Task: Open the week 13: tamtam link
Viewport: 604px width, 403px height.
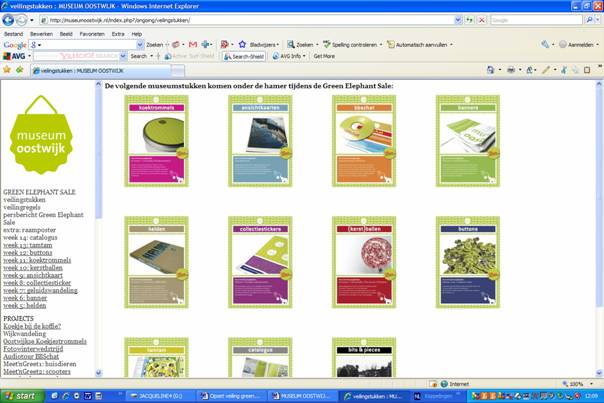Action: [x=28, y=245]
